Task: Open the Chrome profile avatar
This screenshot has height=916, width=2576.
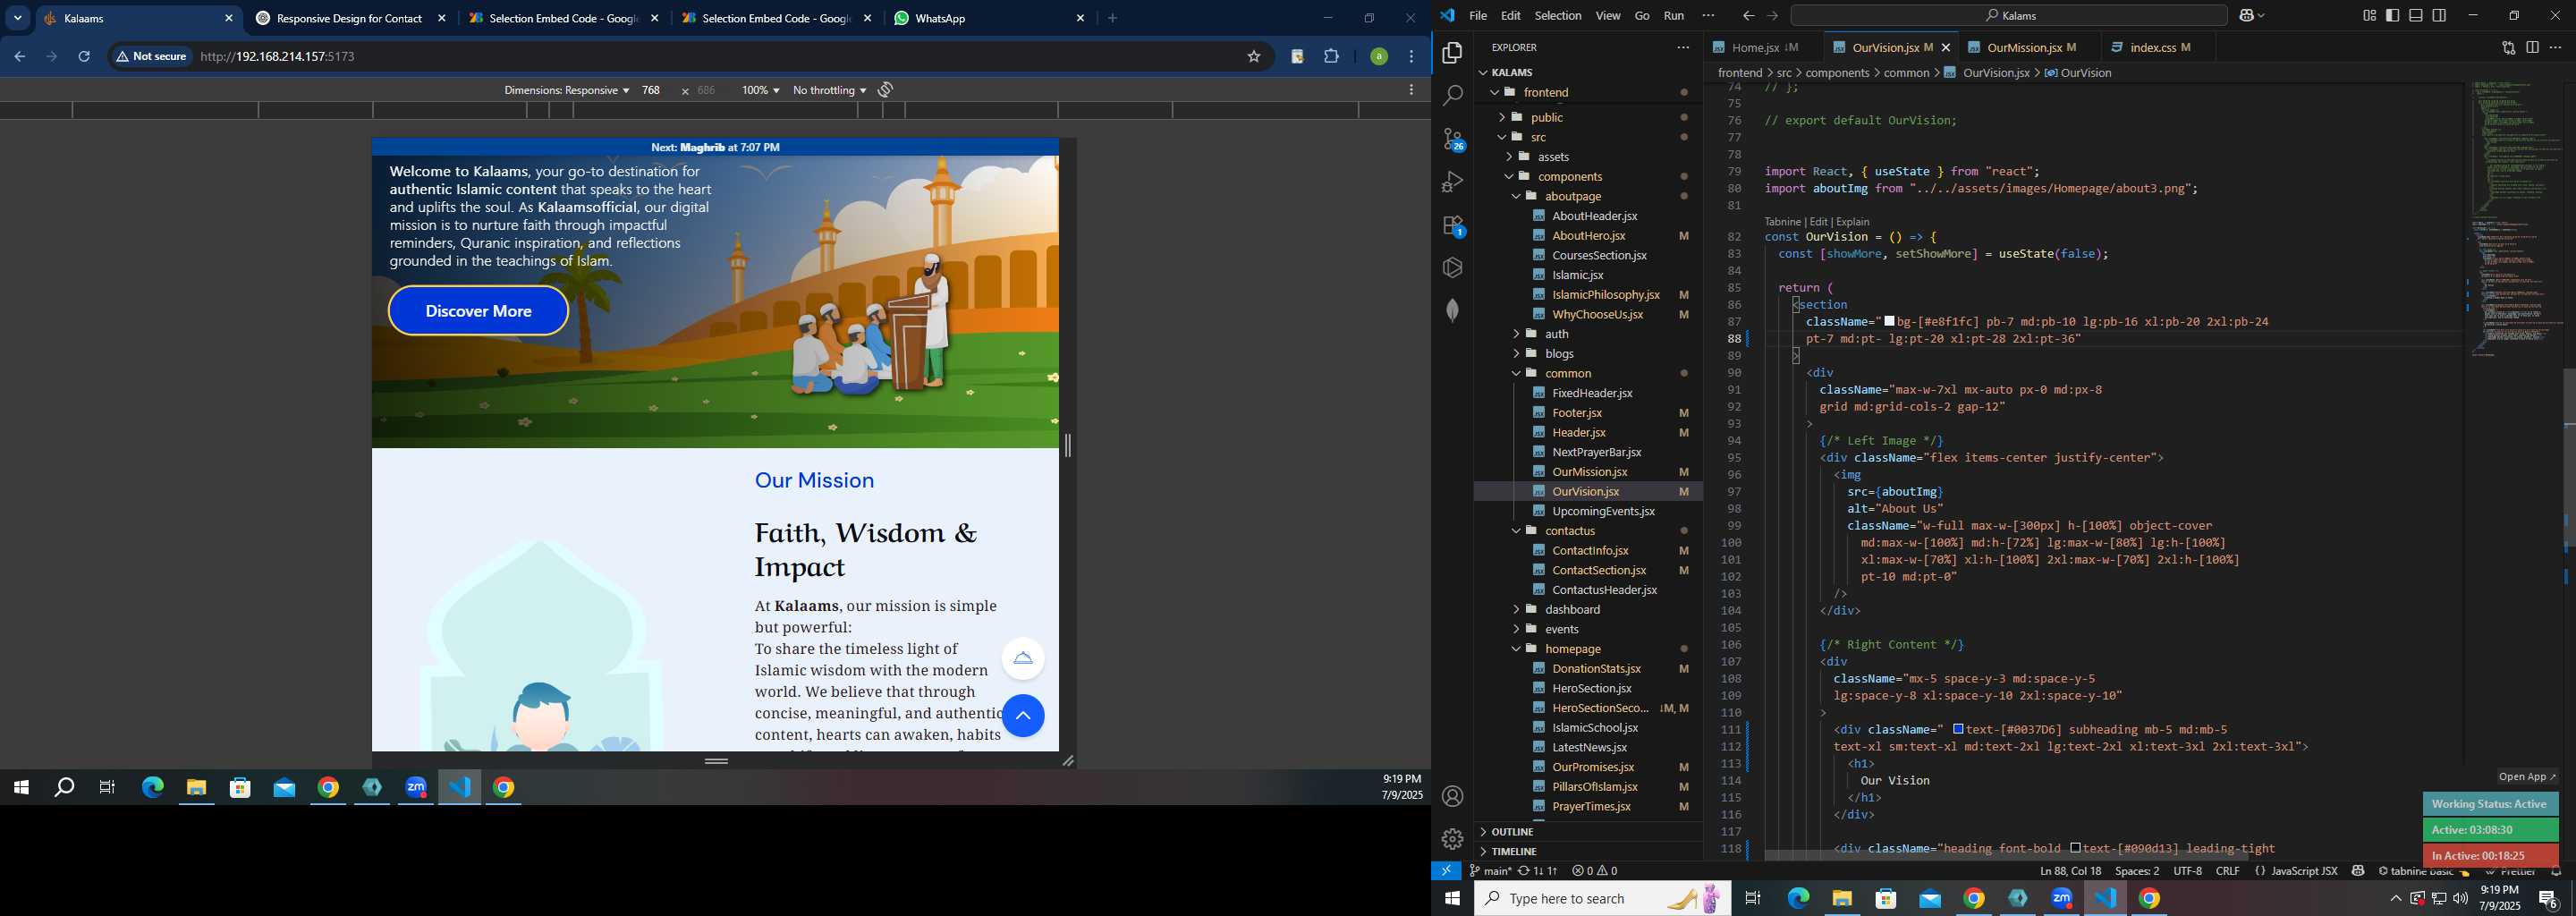Action: pyautogui.click(x=1379, y=57)
